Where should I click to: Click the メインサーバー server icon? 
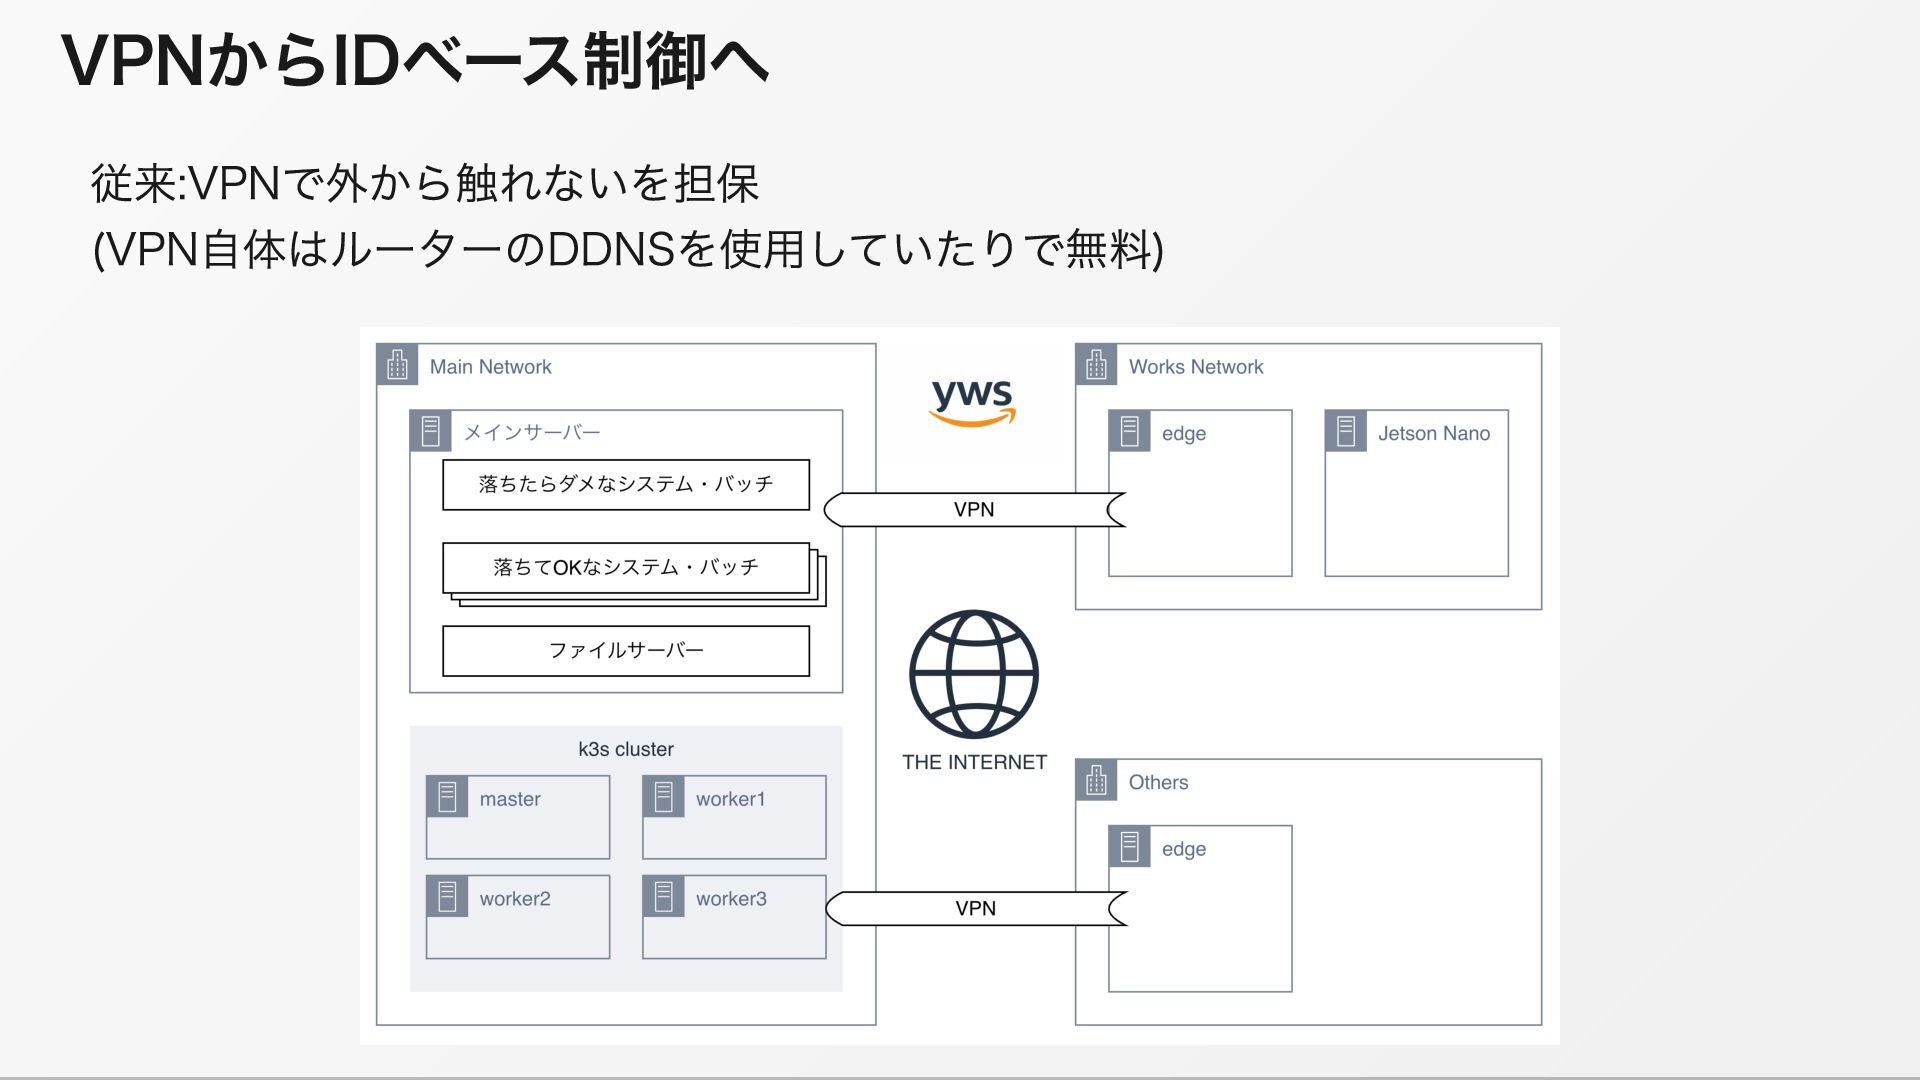pos(430,431)
